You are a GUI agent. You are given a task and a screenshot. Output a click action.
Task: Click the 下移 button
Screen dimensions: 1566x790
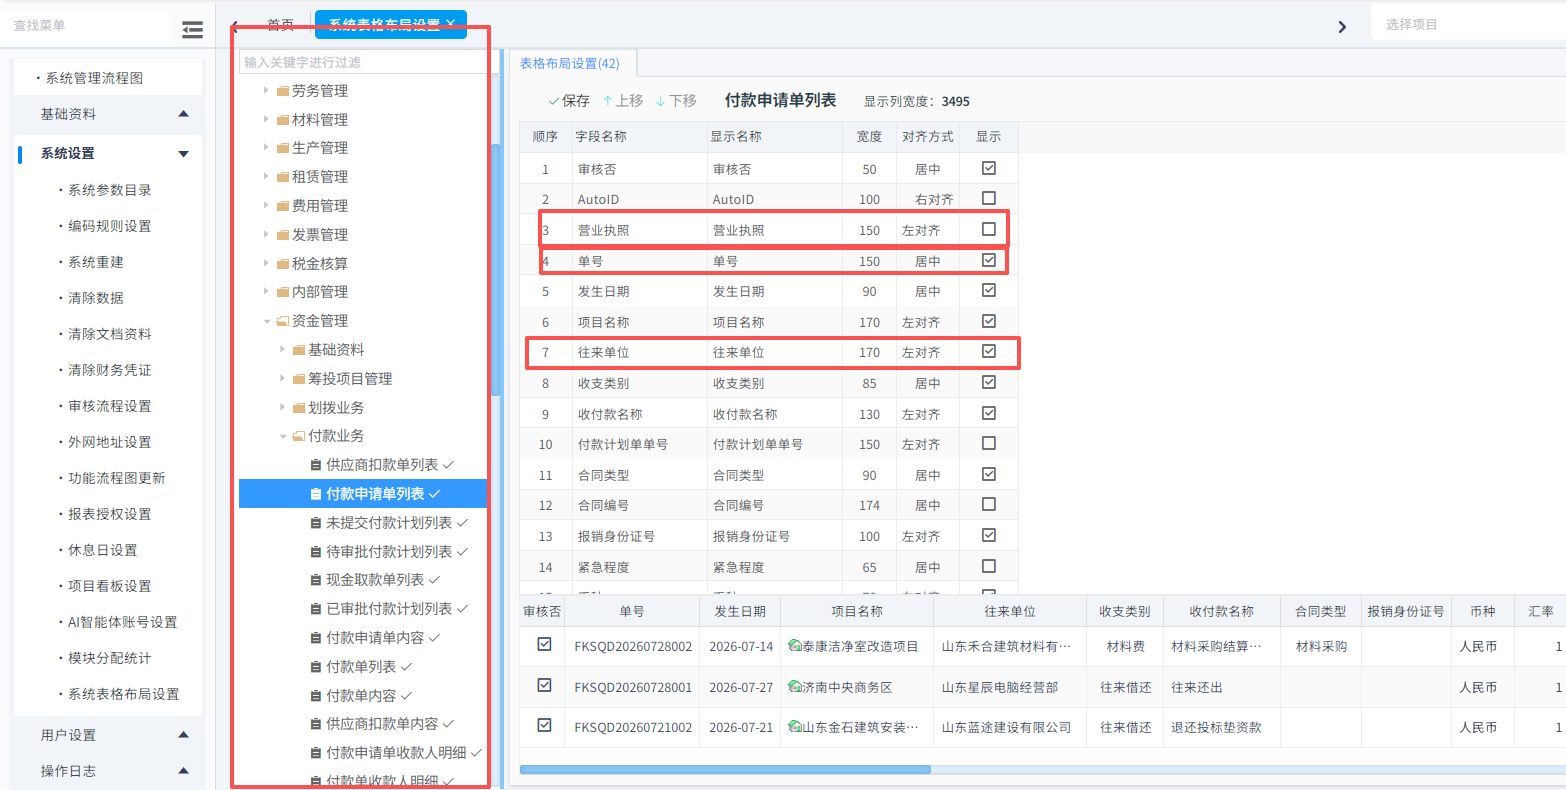click(x=676, y=101)
